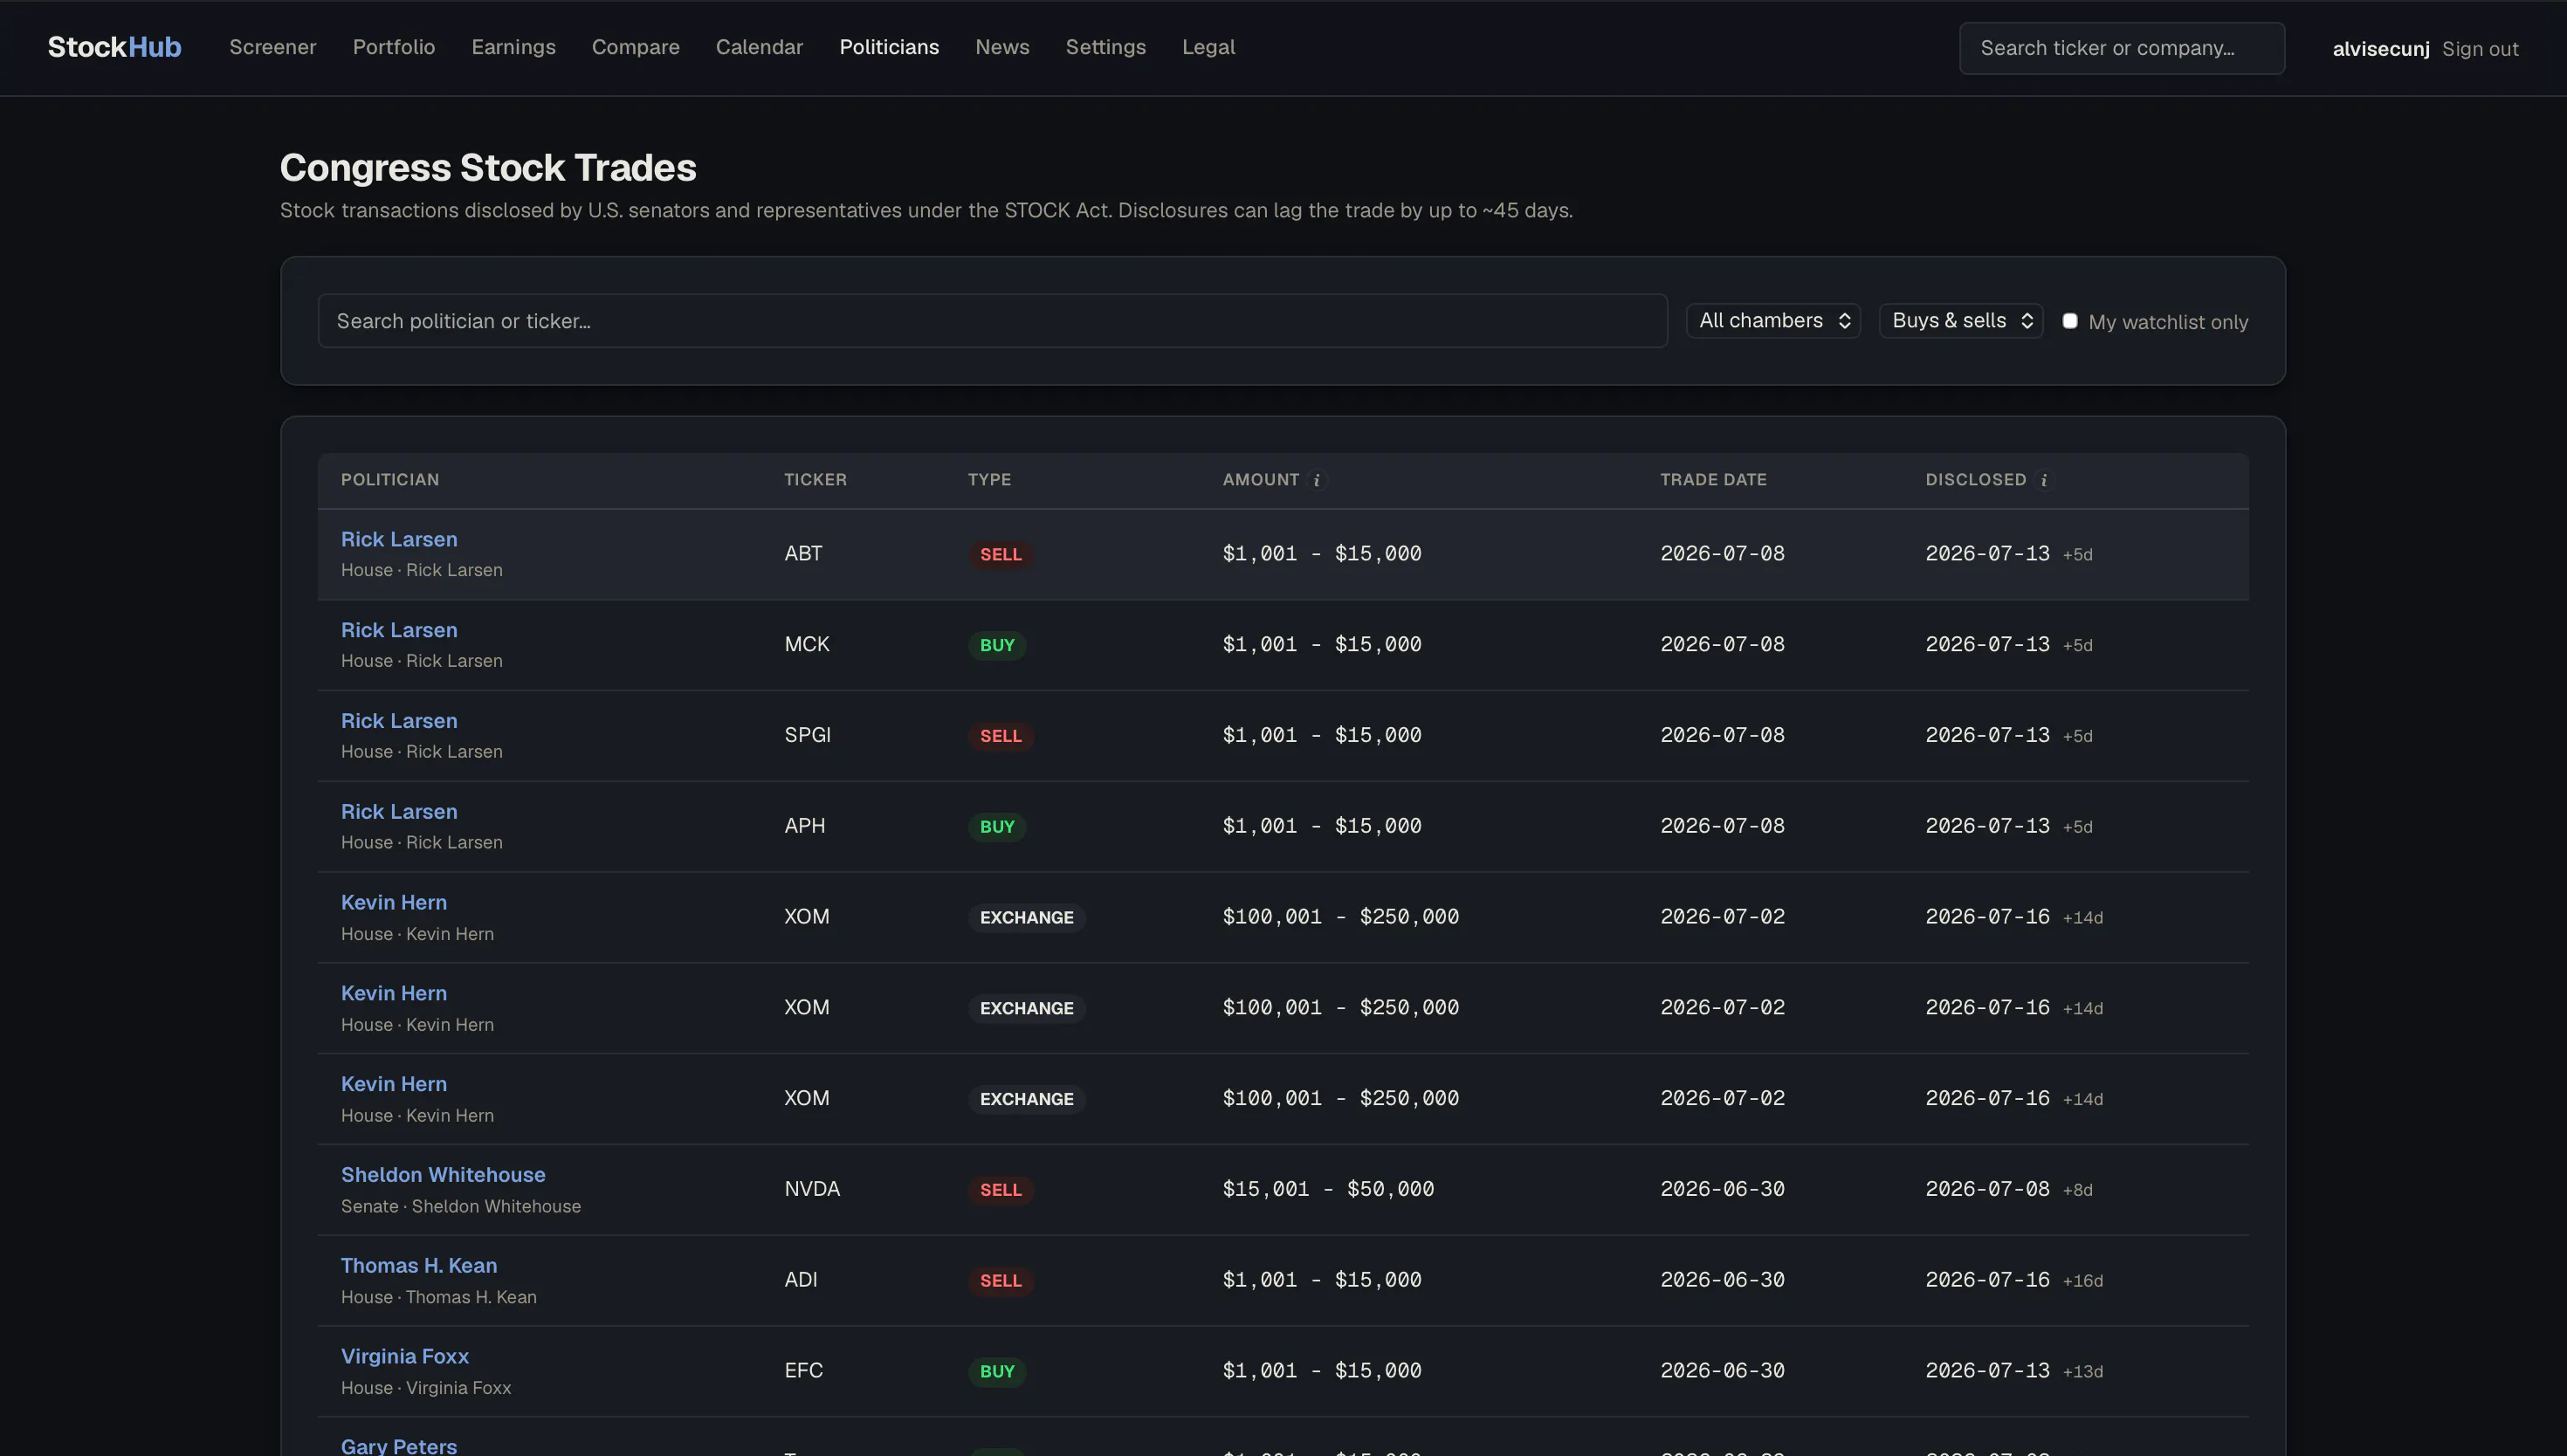Click the ADI ticker cell
Viewport: 2567px width, 1456px height.
click(x=801, y=1280)
